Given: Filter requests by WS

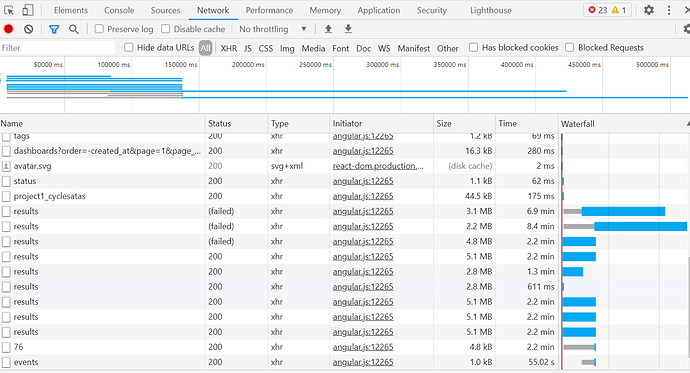Looking at the screenshot, I should (x=384, y=48).
